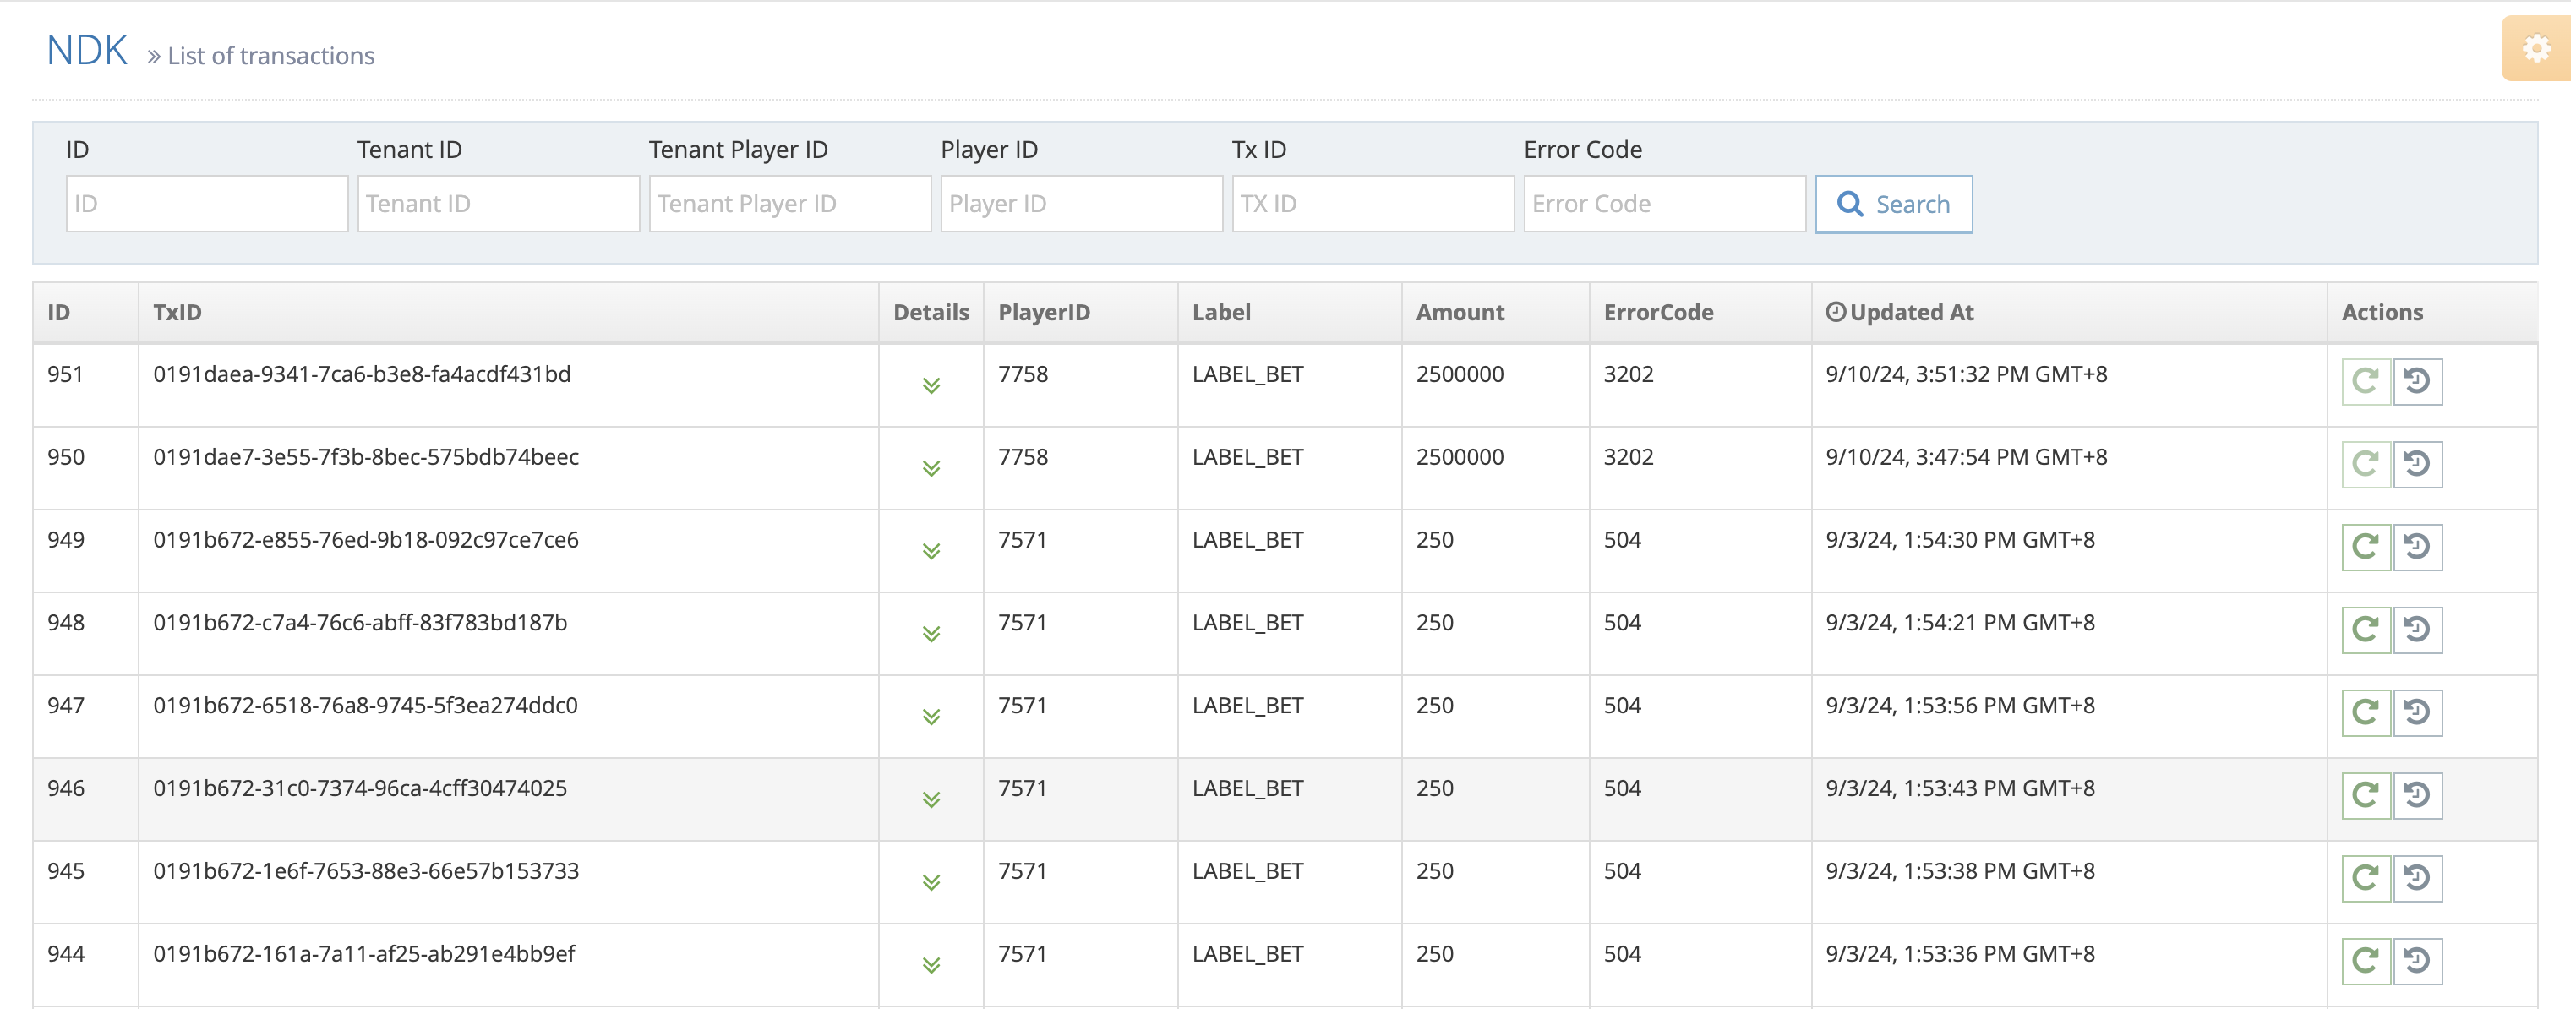Click retry icon for transaction 949
This screenshot has height=1009, width=2576.
[2365, 547]
